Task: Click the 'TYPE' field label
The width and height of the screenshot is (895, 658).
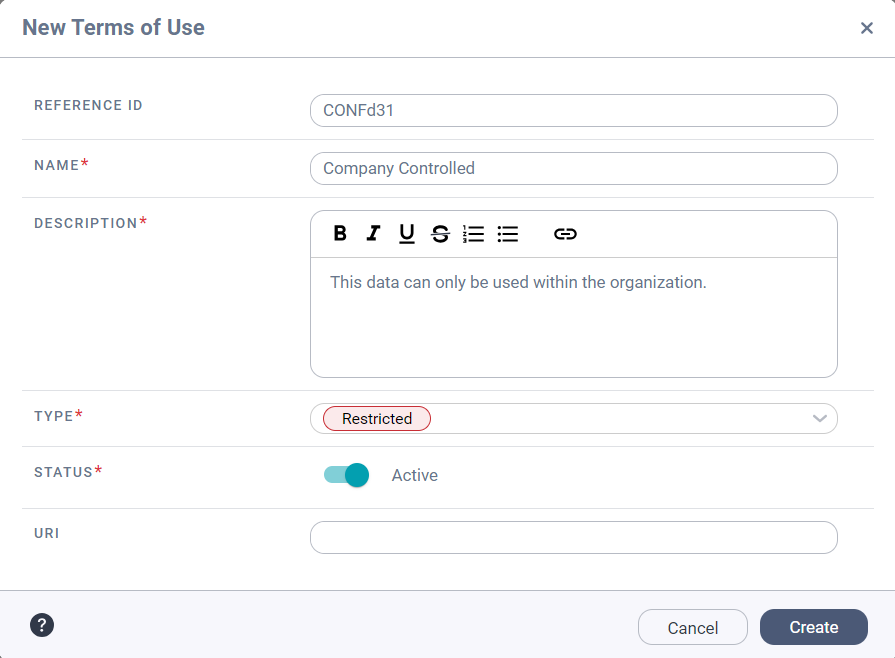Action: (54, 416)
